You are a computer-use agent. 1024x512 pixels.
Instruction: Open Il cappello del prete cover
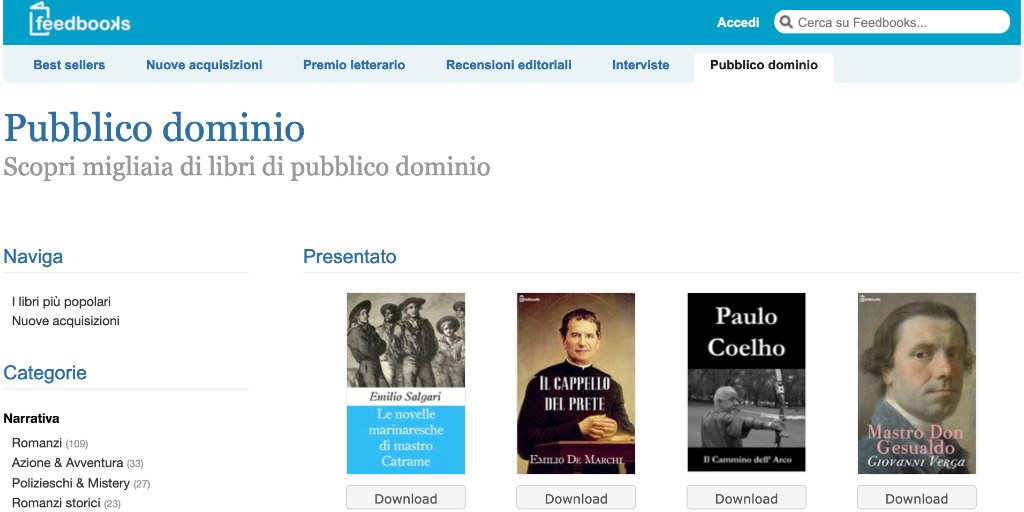(576, 383)
